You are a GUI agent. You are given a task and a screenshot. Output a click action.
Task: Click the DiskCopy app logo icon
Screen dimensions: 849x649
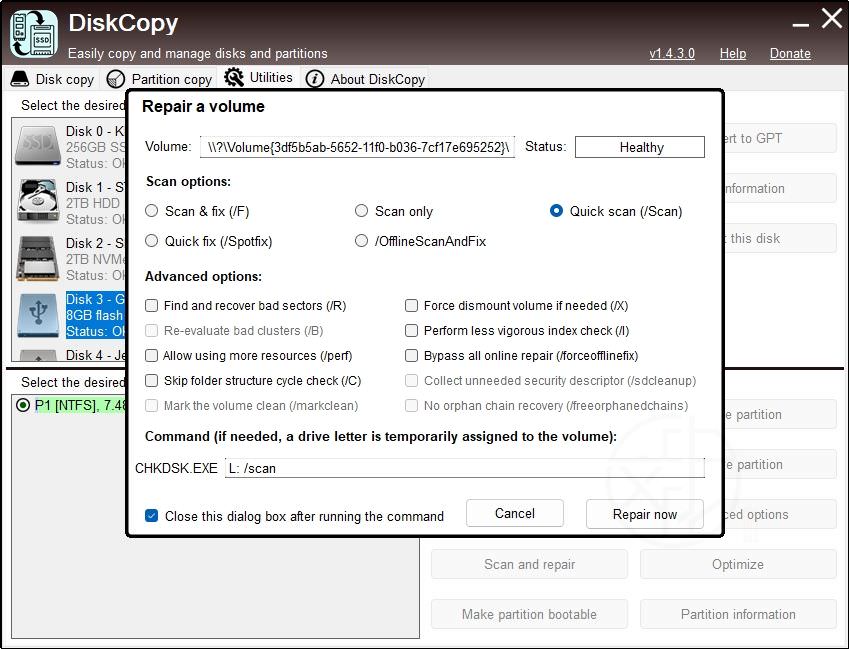click(x=33, y=33)
